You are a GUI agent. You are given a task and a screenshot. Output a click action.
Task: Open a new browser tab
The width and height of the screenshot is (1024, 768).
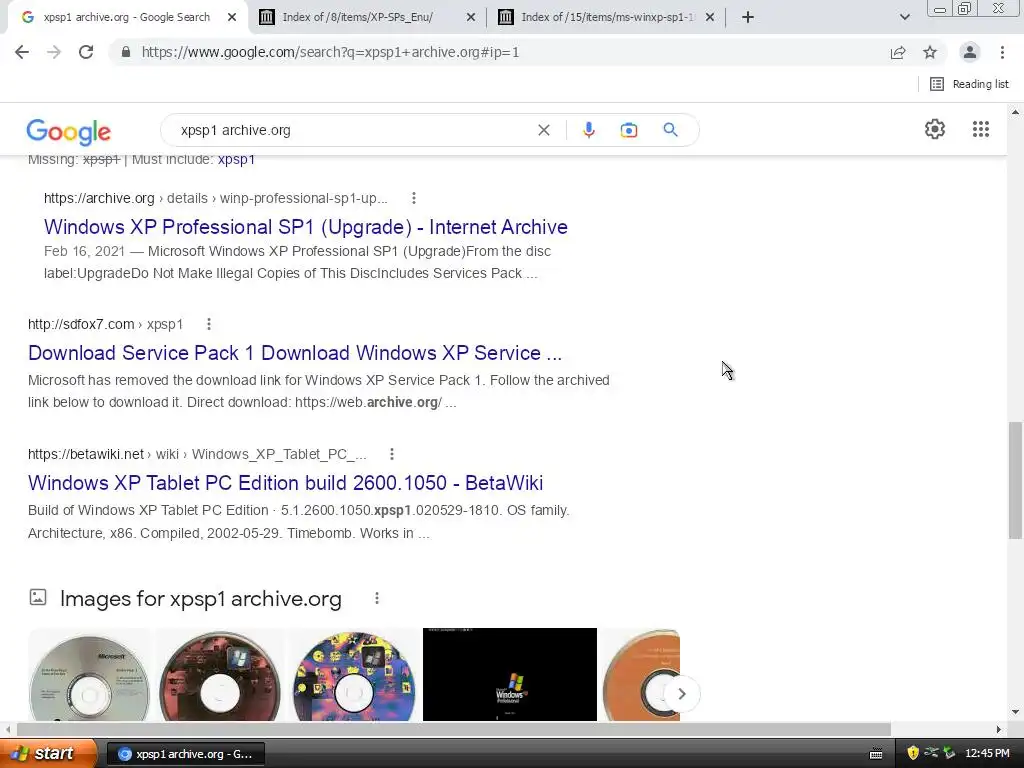click(x=748, y=17)
